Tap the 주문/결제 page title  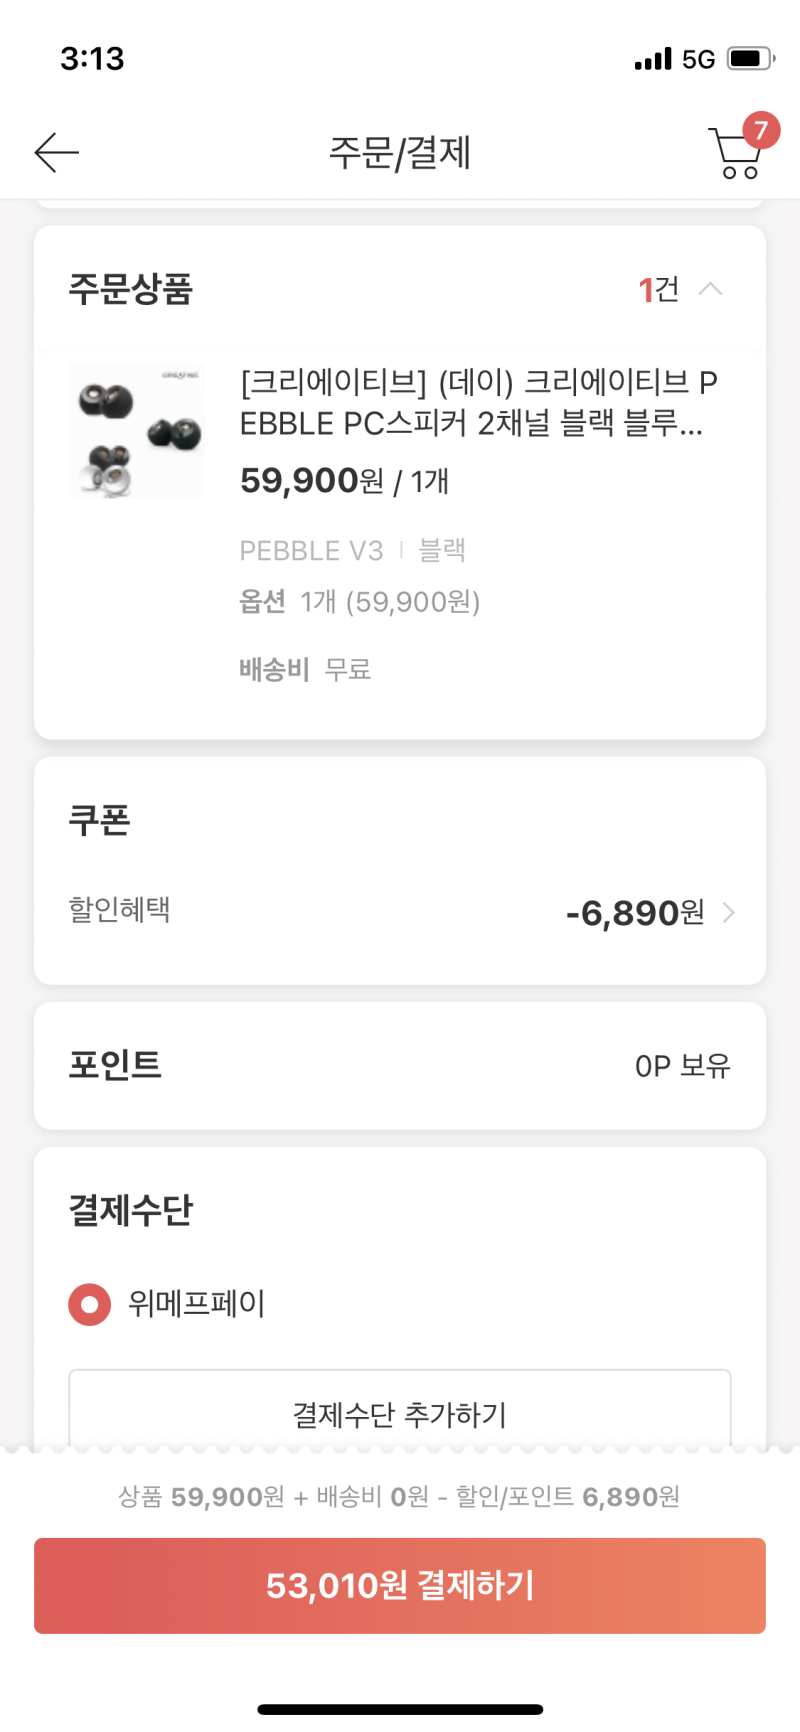coord(400,153)
